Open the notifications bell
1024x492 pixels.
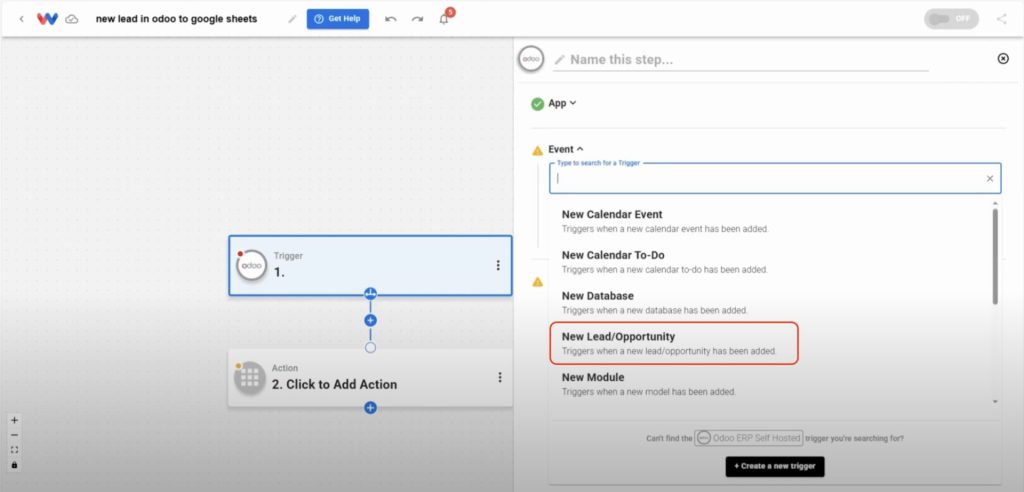point(444,19)
